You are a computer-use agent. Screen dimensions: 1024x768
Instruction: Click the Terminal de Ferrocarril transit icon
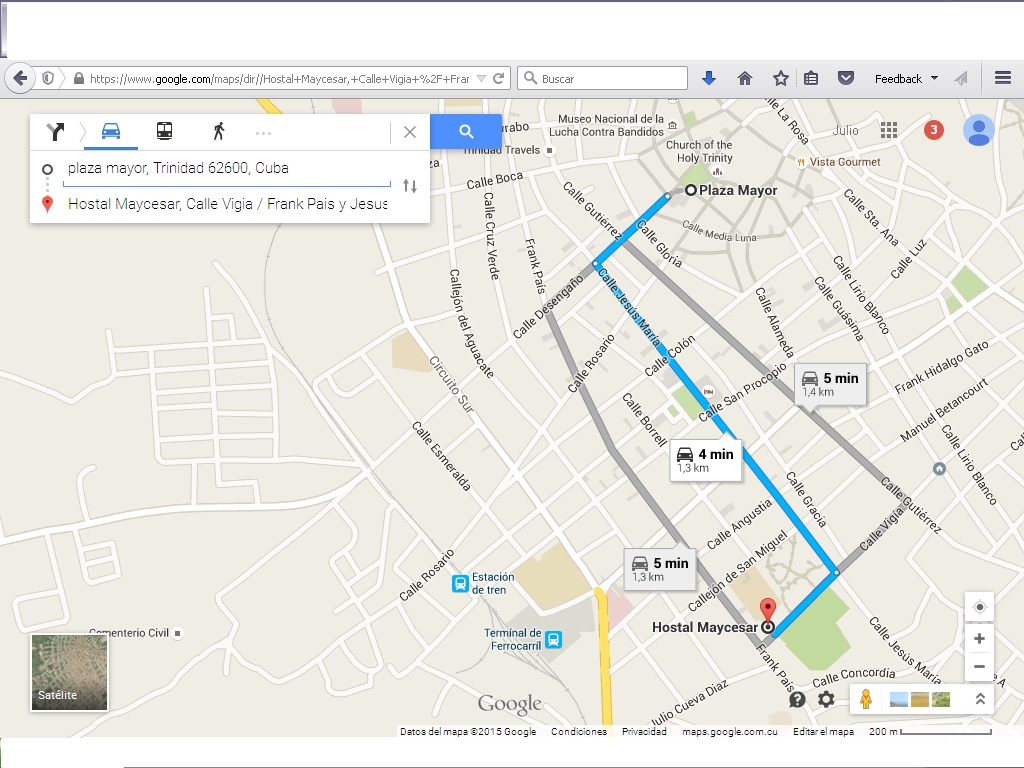coord(553,639)
